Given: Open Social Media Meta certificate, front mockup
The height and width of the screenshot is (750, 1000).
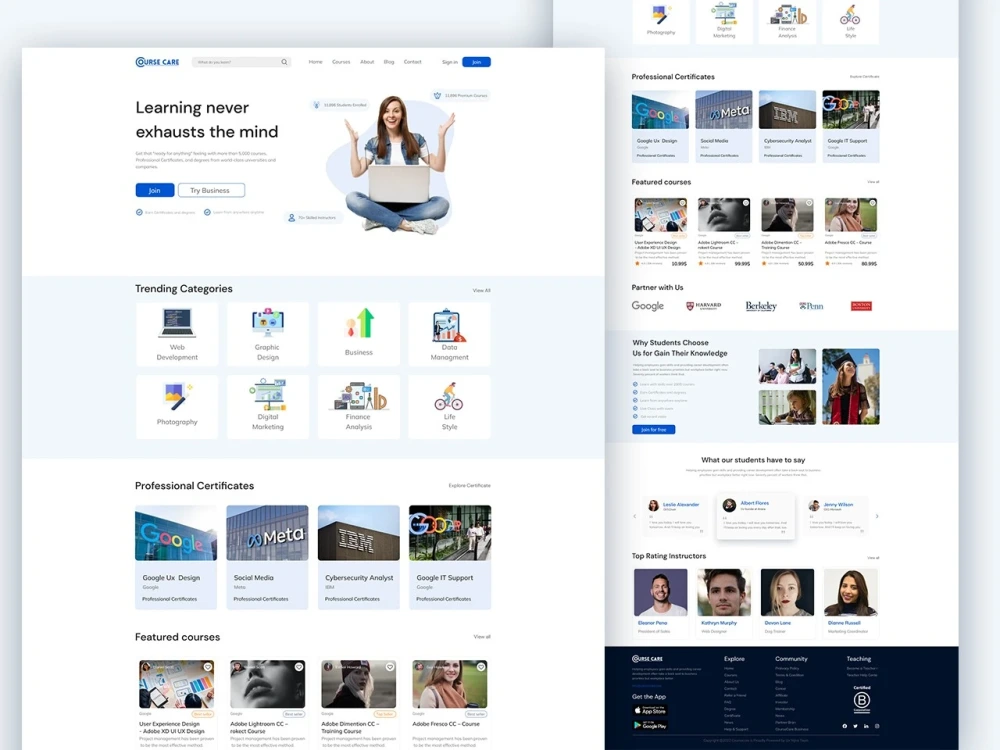Looking at the screenshot, I should tap(267, 557).
